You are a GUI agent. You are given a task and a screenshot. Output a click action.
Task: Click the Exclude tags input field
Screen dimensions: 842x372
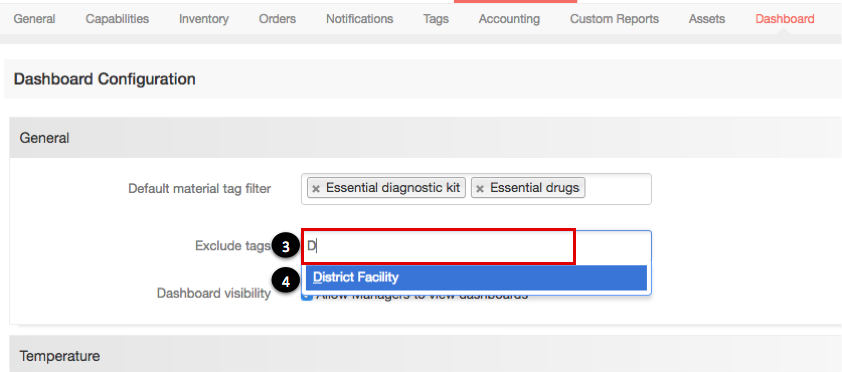coord(476,246)
